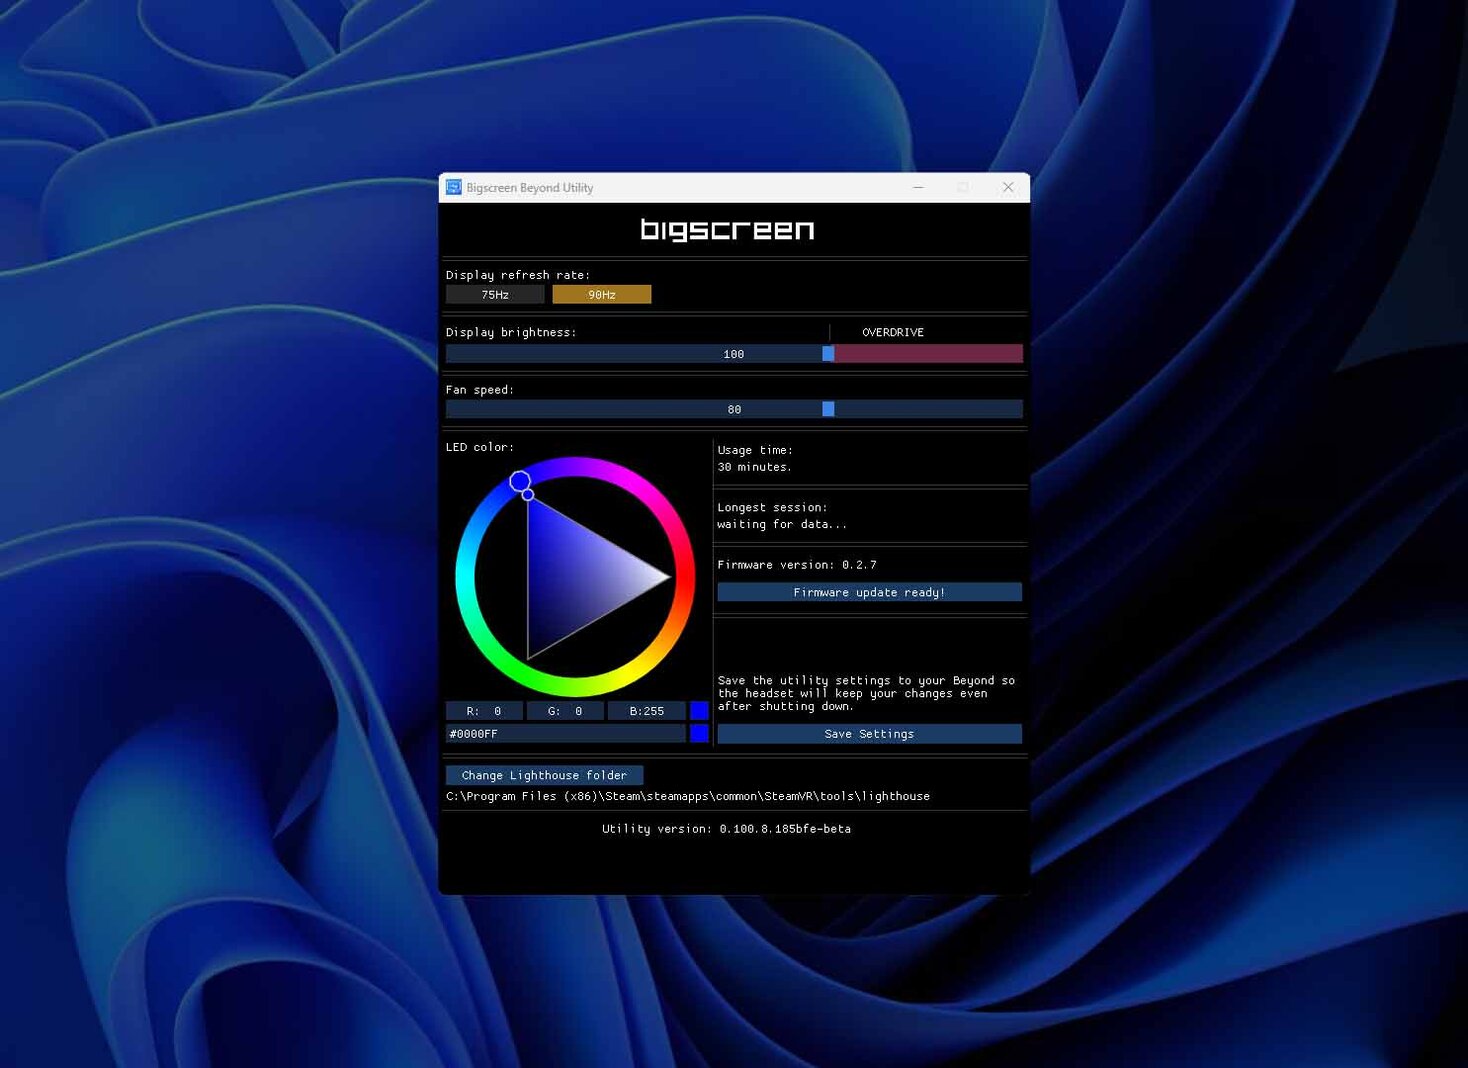Click the red OVERDRIVE brightness zone

927,354
